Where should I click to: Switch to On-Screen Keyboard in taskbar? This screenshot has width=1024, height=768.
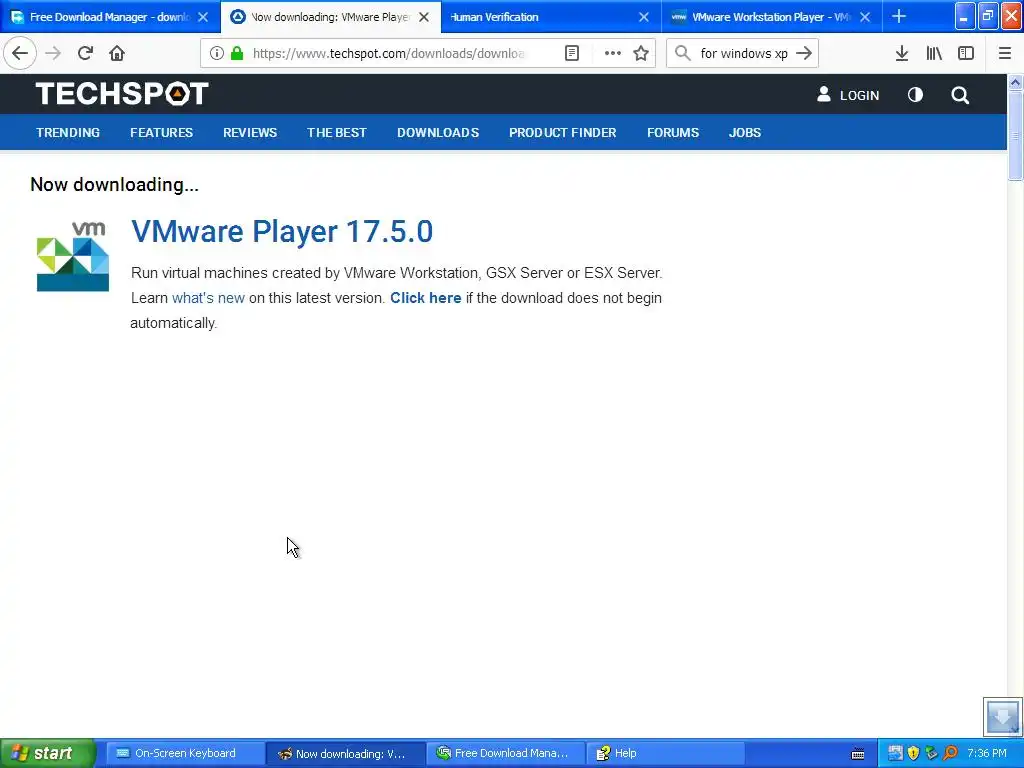pyautogui.click(x=184, y=753)
